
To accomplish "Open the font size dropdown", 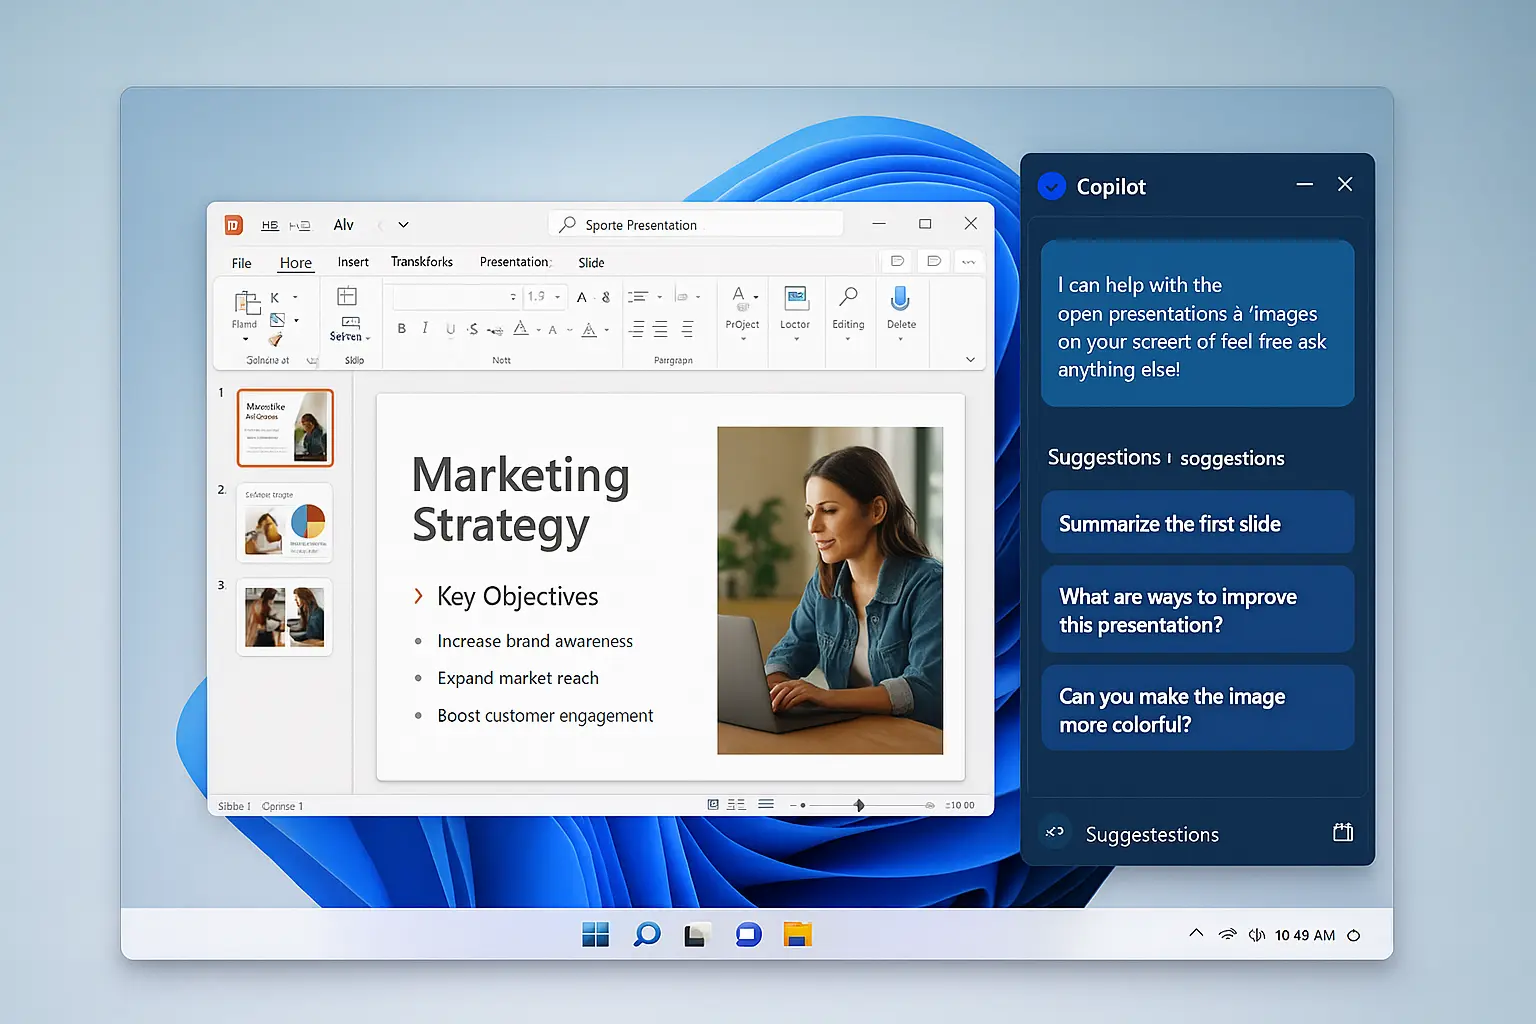I will click(557, 297).
